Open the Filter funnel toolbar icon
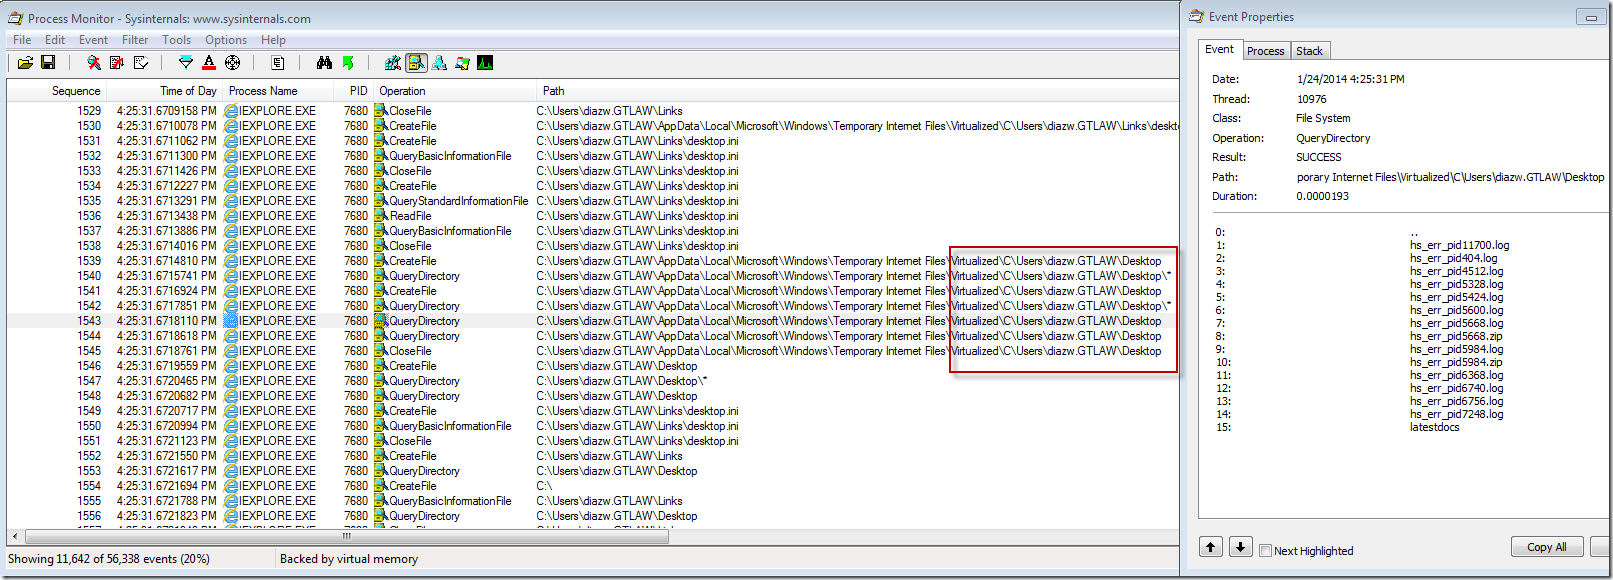Viewport: 1613px width, 580px height. (x=186, y=63)
